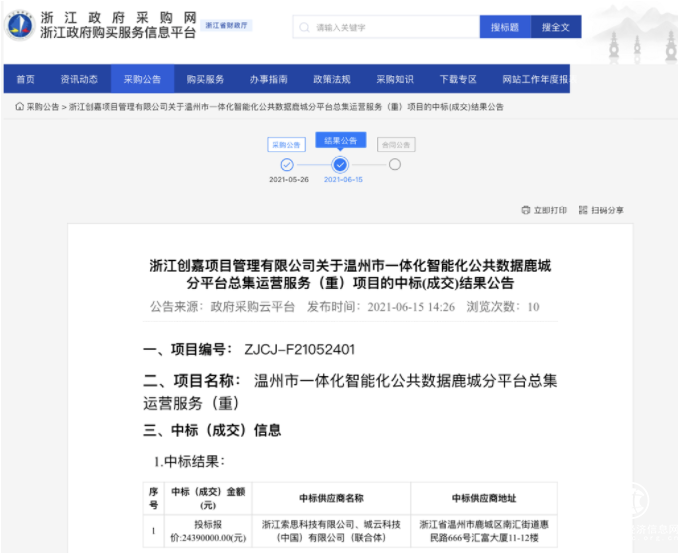
Task: Click the 搜全文 search button
Action: 556,27
